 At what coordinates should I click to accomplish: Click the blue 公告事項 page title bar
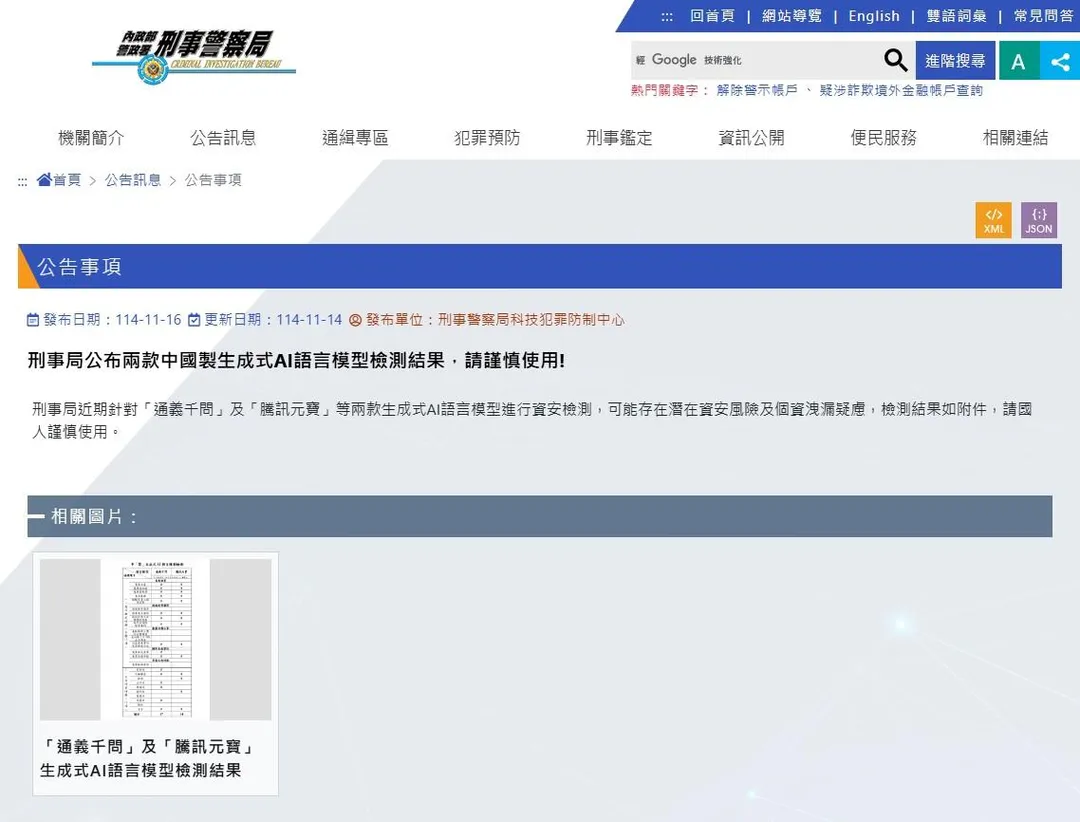(x=540, y=266)
